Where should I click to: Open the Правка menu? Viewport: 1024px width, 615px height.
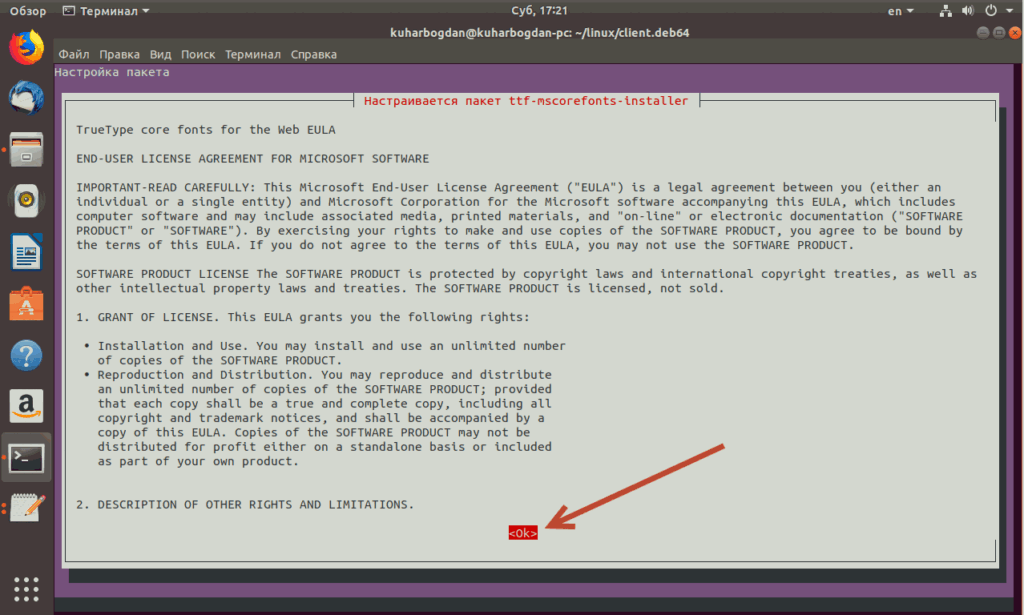point(120,54)
